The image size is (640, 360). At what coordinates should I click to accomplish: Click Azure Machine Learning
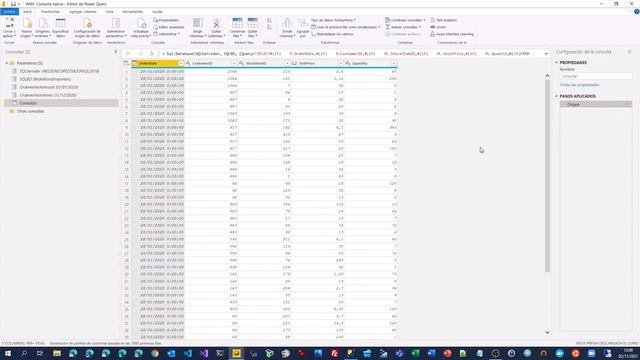(x=452, y=34)
